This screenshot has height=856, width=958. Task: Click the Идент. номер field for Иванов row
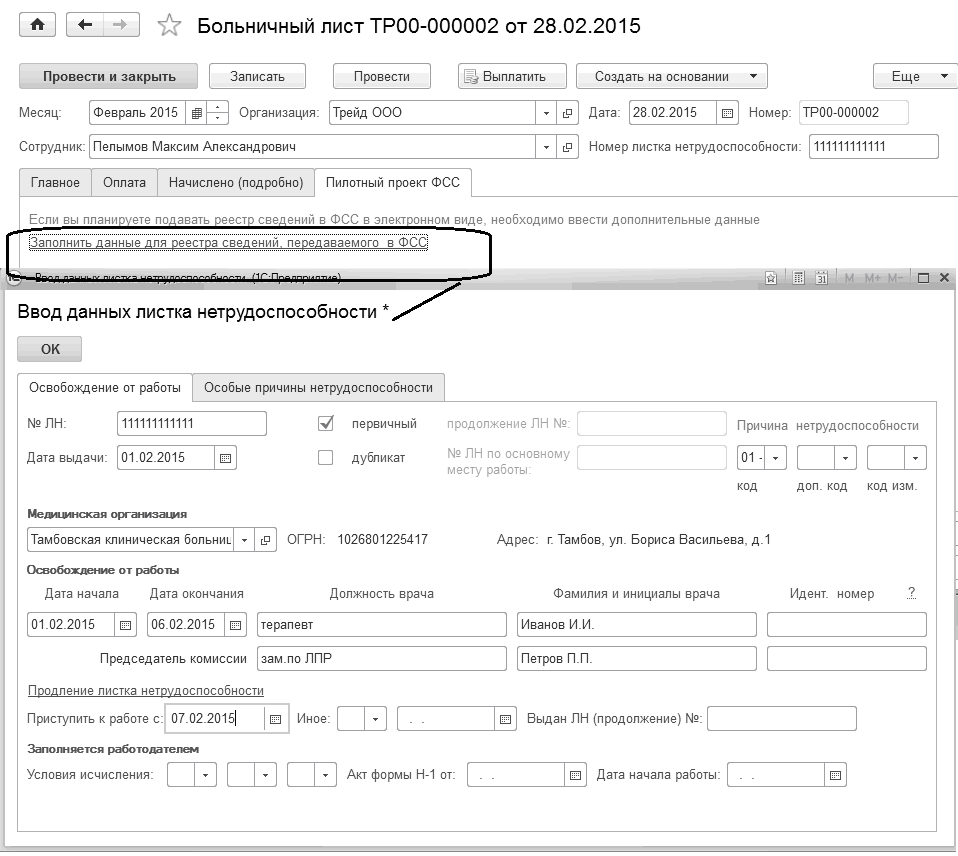(847, 625)
